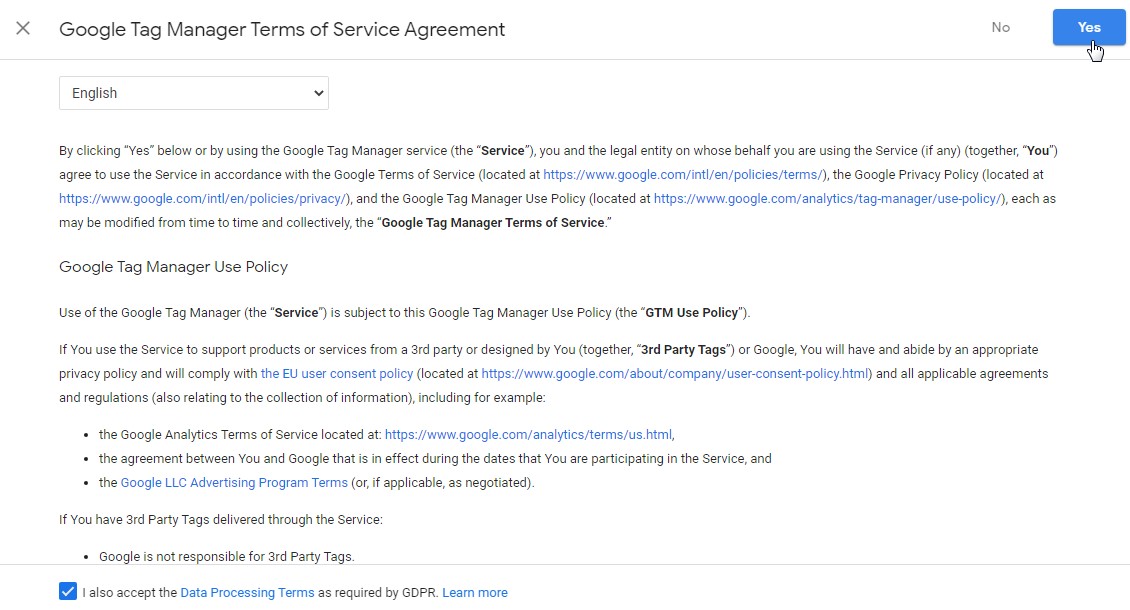This screenshot has width=1130, height=610.
Task: Open Google LLC Advertising Program Terms
Action: pyautogui.click(x=234, y=483)
